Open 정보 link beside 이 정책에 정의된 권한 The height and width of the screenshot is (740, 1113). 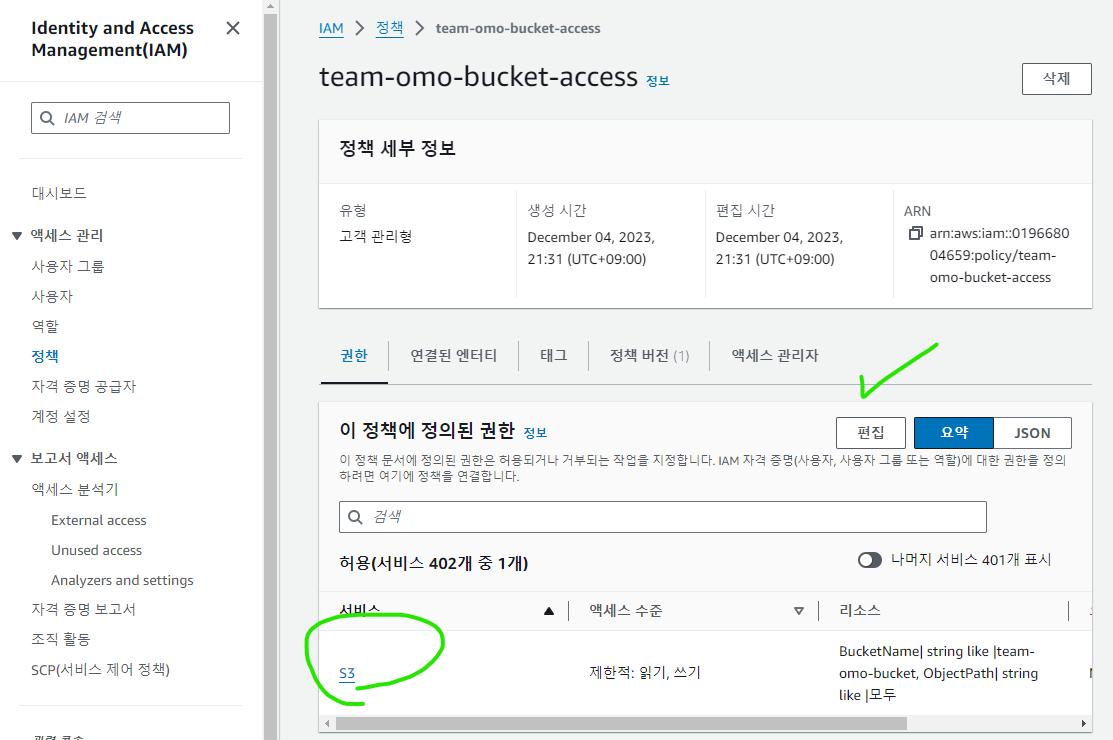535,433
